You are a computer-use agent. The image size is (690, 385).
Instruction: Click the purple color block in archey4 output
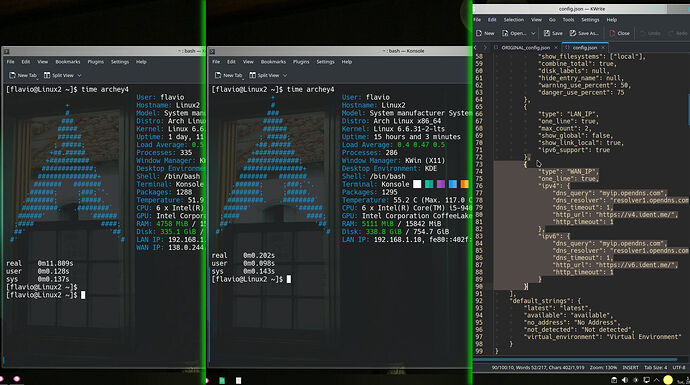441,184
